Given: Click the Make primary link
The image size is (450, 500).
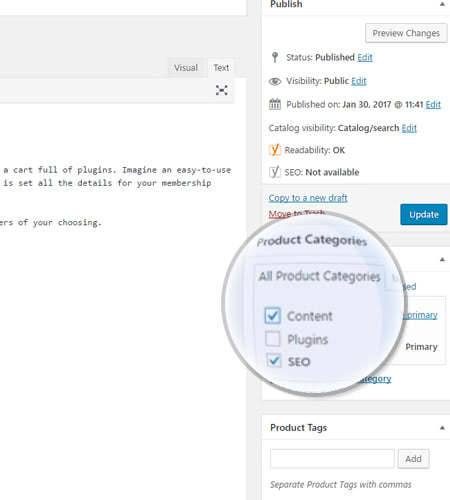Looking at the screenshot, I should click(x=421, y=315).
